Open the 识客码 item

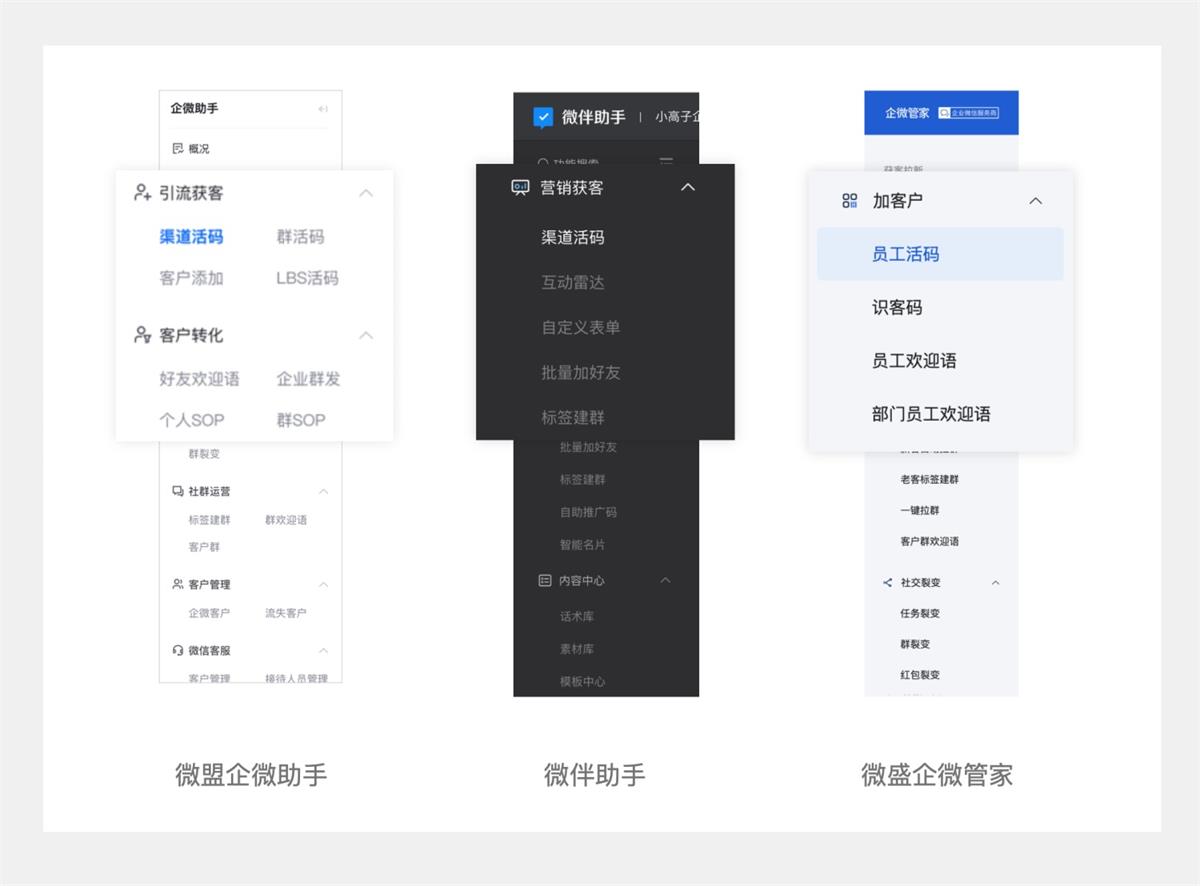tap(897, 307)
